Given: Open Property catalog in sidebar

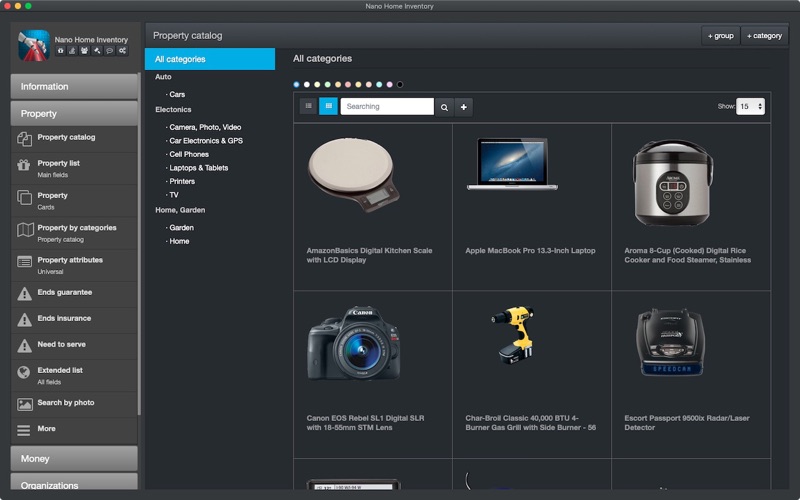Looking at the screenshot, I should tap(74, 138).
